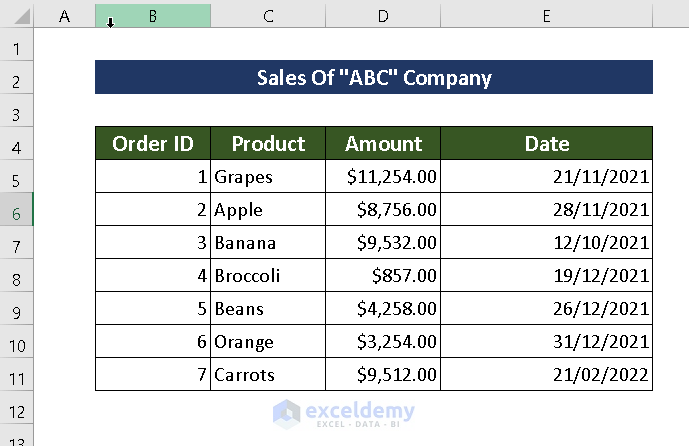This screenshot has height=446, width=689.
Task: Click column D header
Action: coord(383,16)
